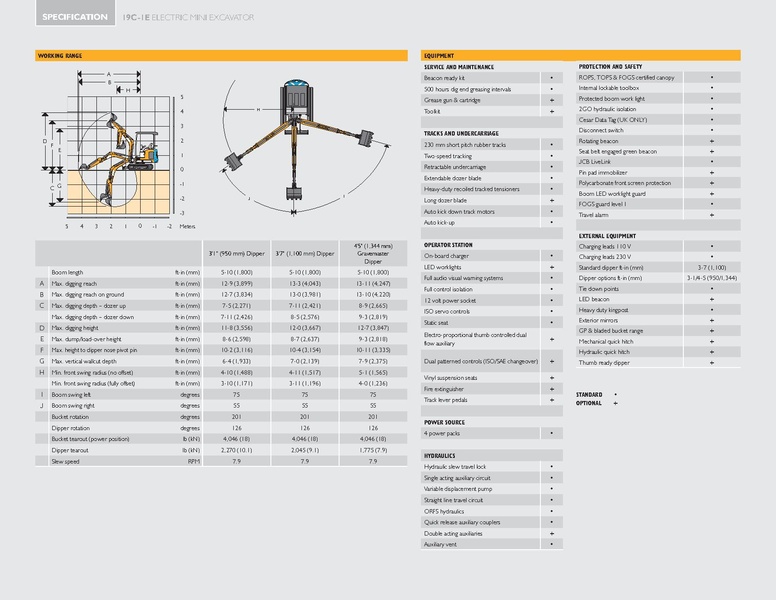Click the Hydraulic quick hitch entry

pyautogui.click(x=604, y=352)
